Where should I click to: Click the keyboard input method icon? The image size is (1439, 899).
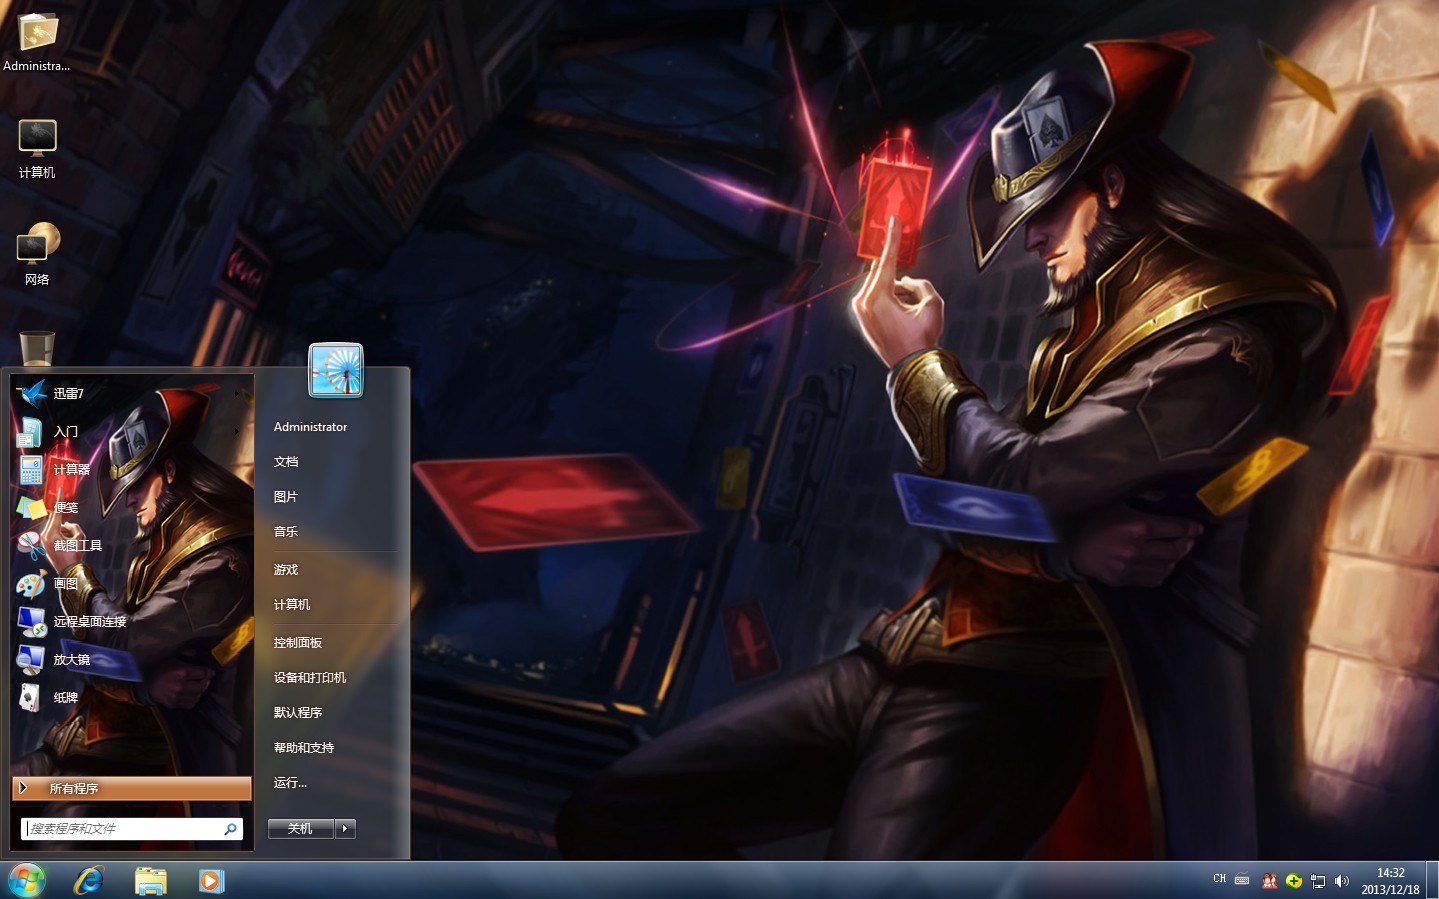(x=1242, y=880)
